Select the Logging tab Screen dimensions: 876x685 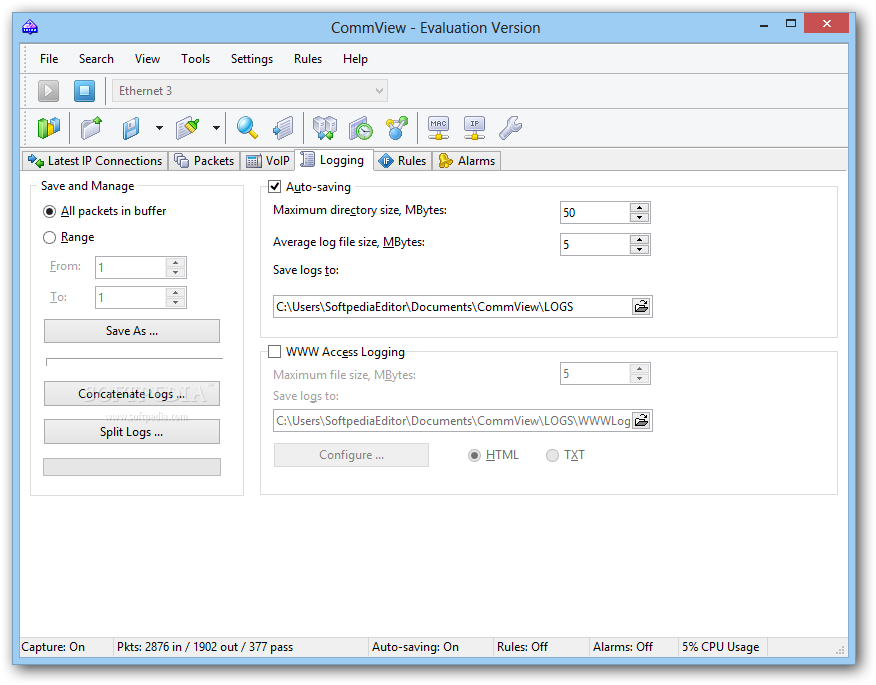[333, 160]
